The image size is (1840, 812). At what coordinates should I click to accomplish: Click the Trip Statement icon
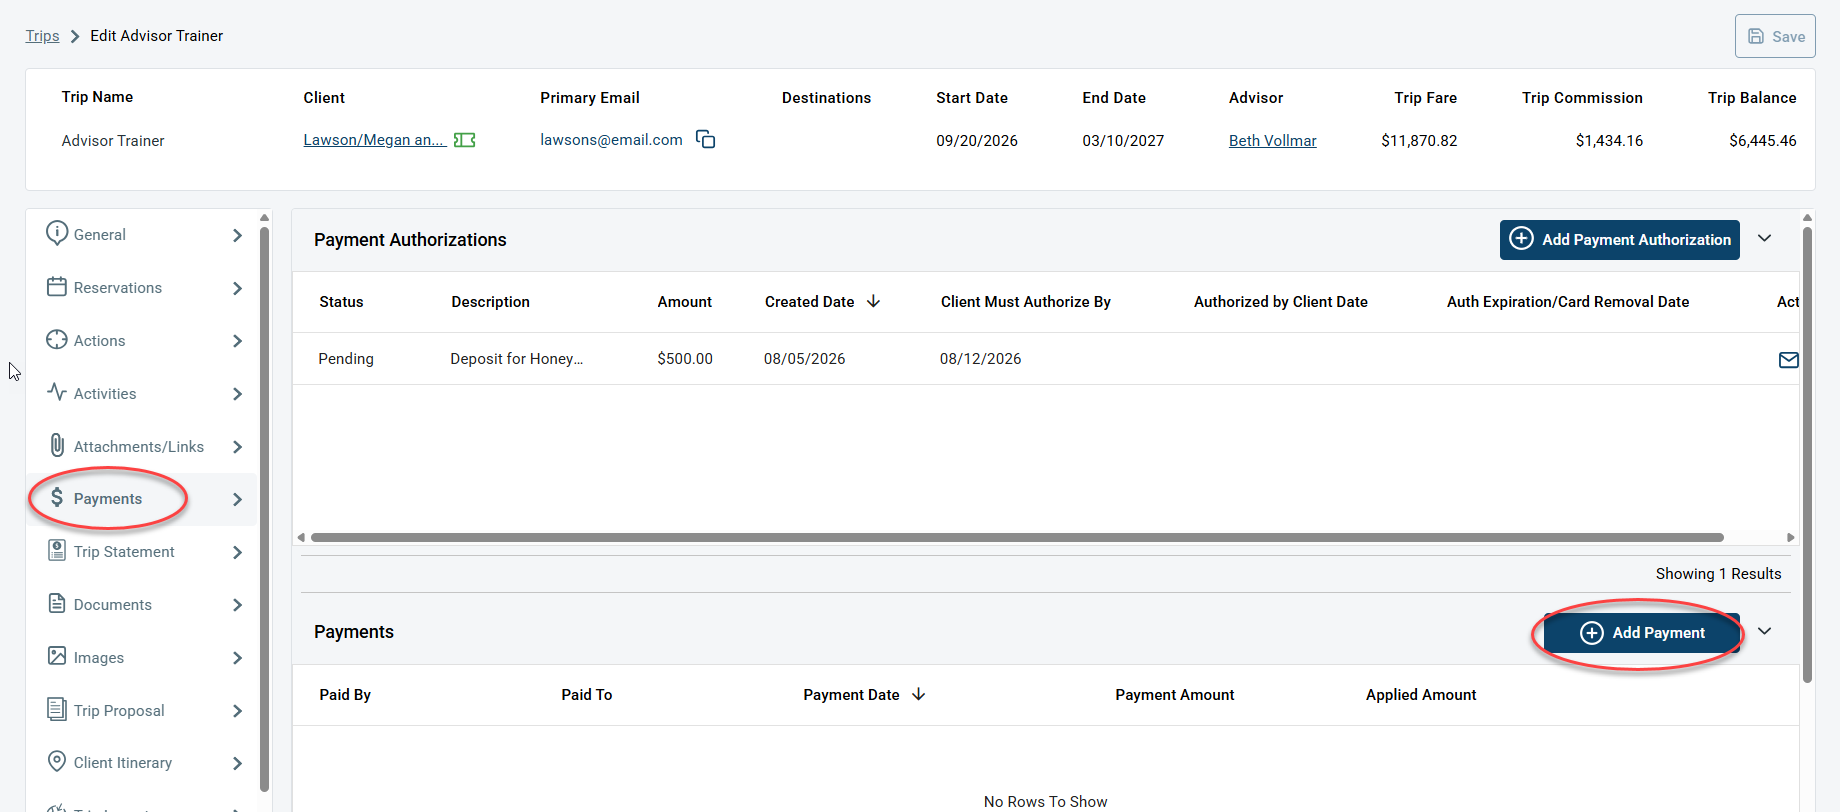click(x=57, y=550)
